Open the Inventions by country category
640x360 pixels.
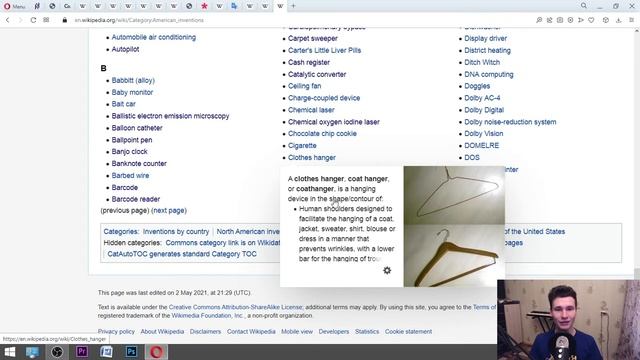point(176,231)
